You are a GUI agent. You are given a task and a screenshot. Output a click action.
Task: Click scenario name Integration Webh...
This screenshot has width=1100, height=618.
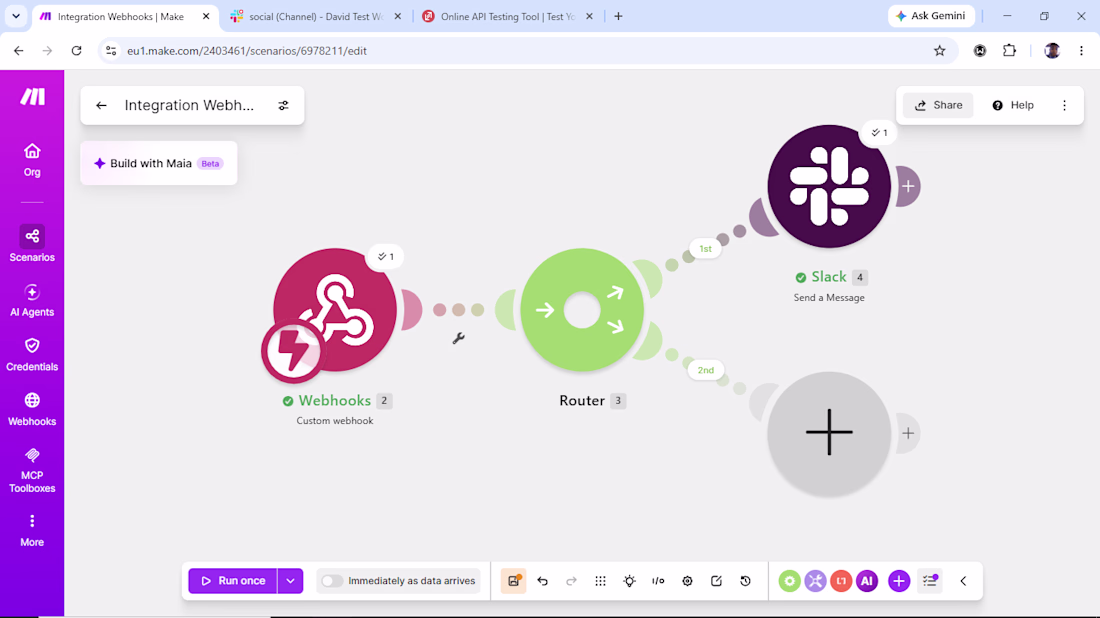tap(189, 105)
